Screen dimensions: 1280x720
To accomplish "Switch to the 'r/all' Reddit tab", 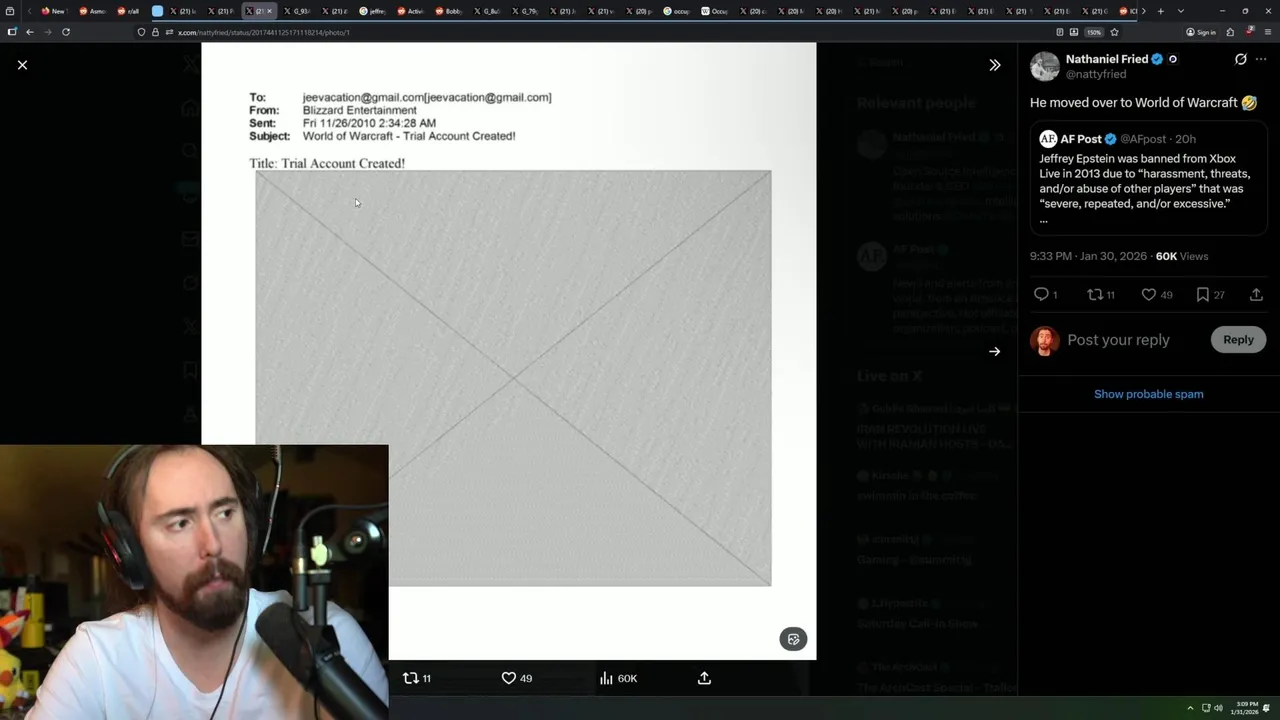I will 127,11.
